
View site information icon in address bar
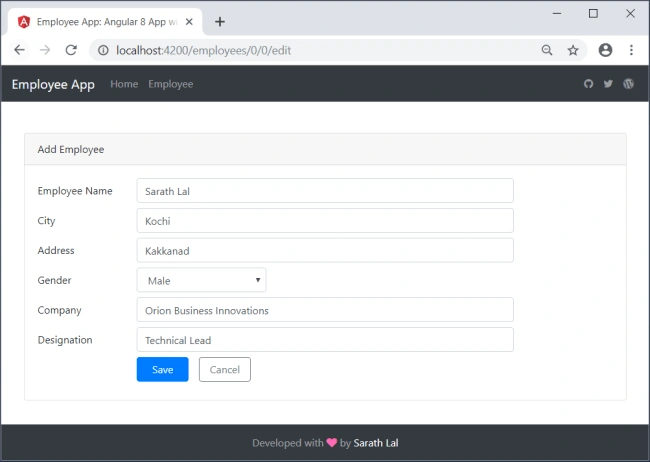(x=103, y=50)
